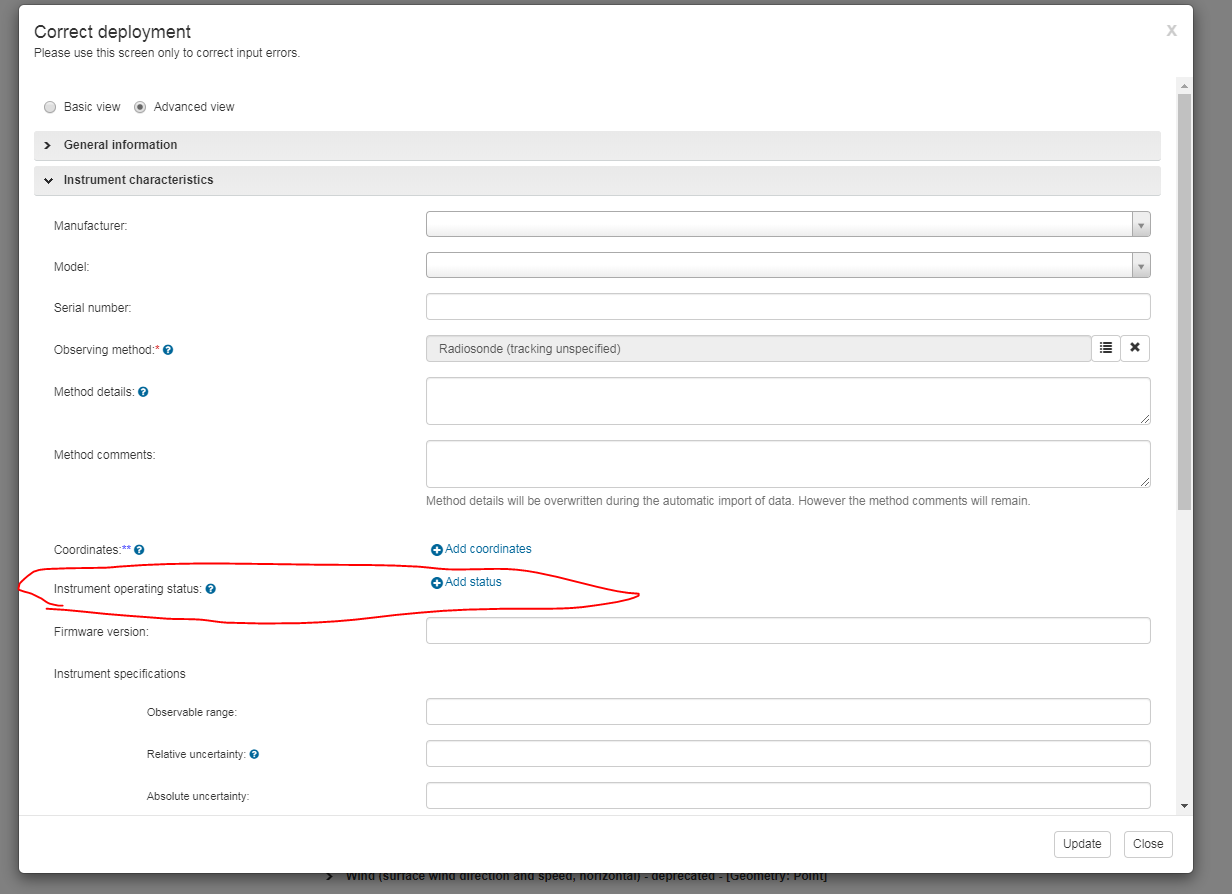This screenshot has height=894, width=1232.
Task: Click the Update button
Action: pyautogui.click(x=1082, y=844)
